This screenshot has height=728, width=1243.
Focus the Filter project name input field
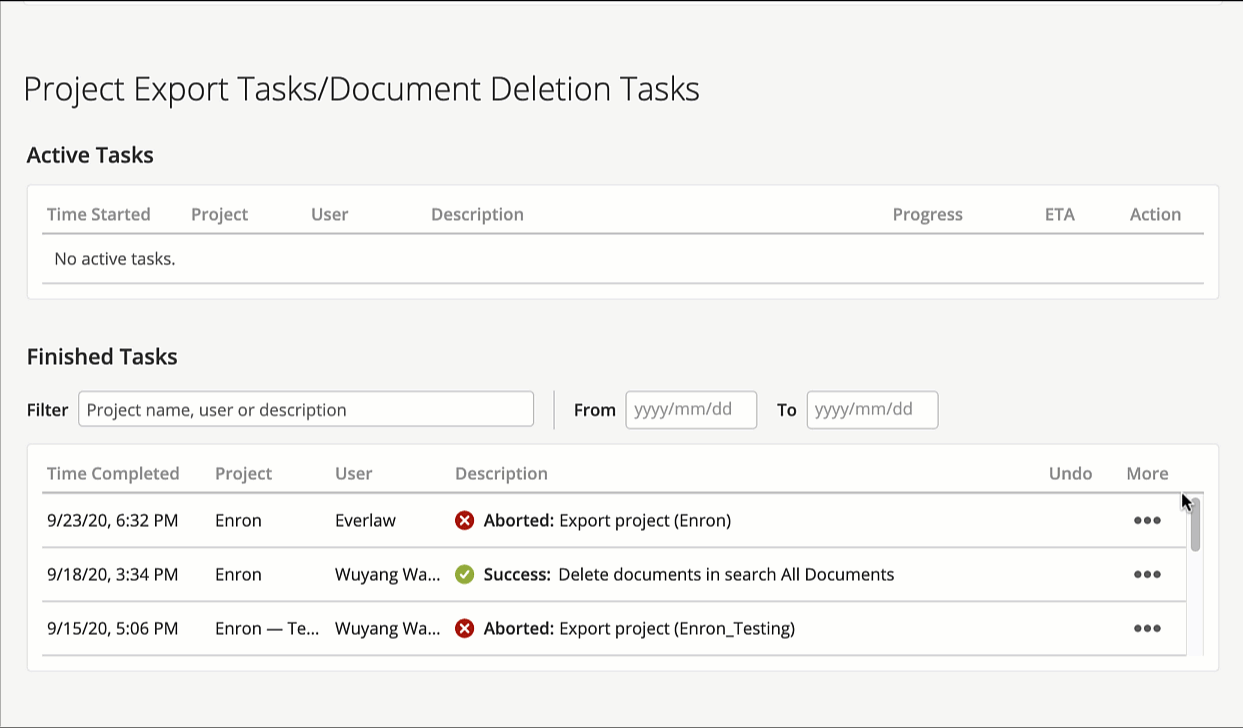(306, 409)
